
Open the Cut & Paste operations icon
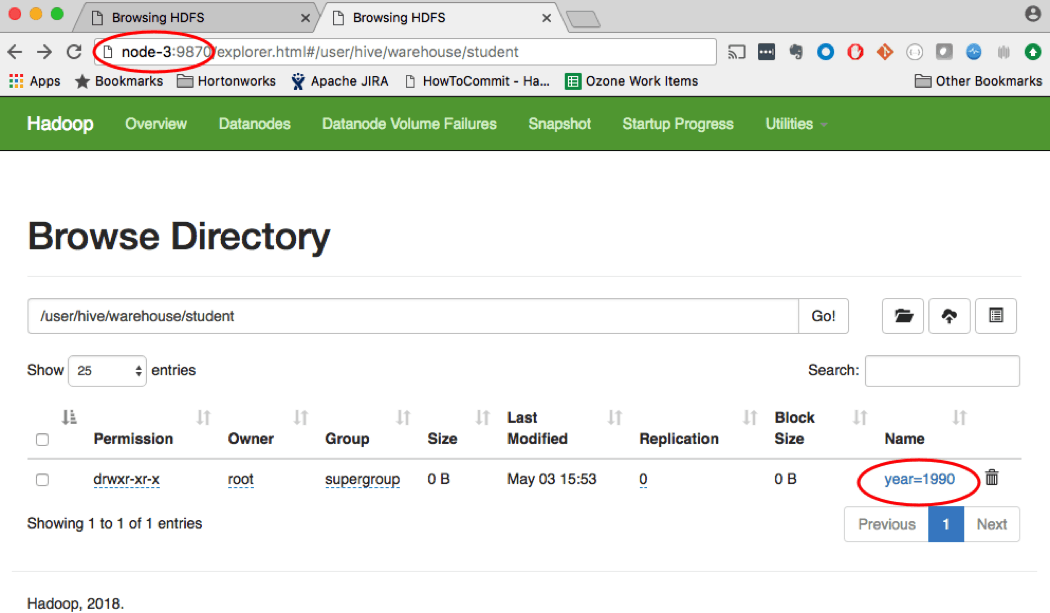(996, 316)
